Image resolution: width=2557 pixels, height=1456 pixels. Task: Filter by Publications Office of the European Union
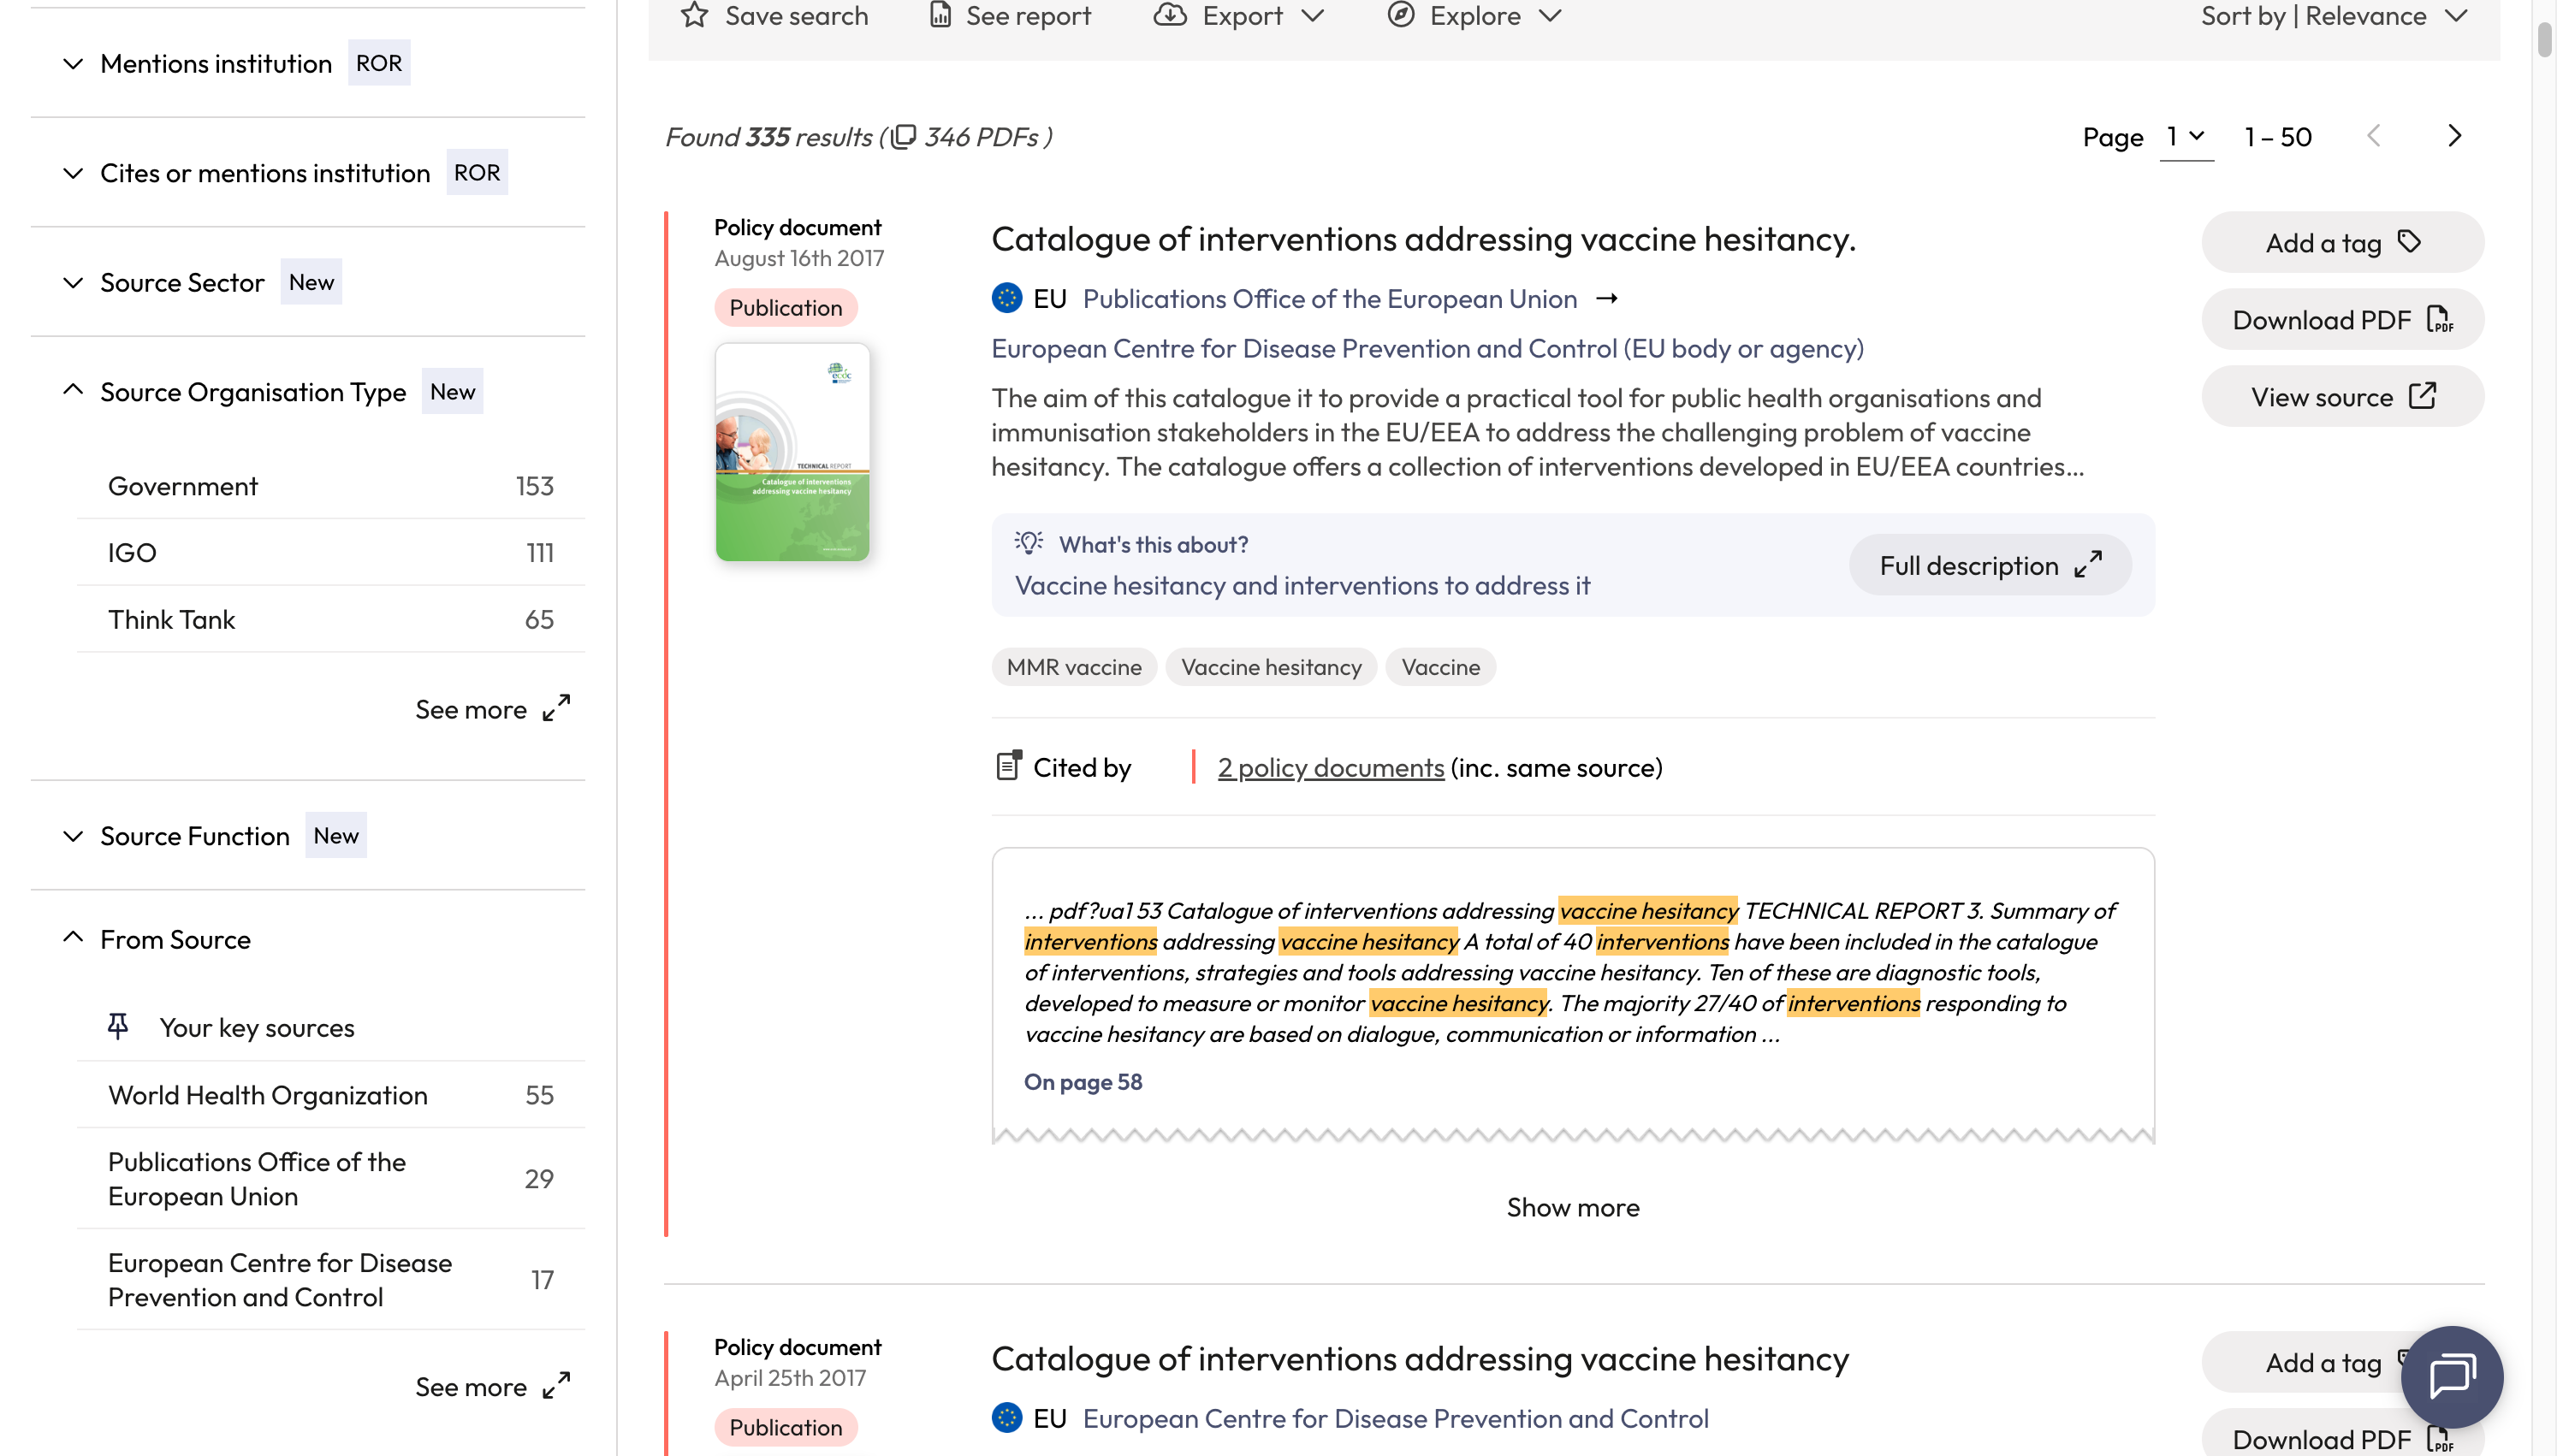330,1179
